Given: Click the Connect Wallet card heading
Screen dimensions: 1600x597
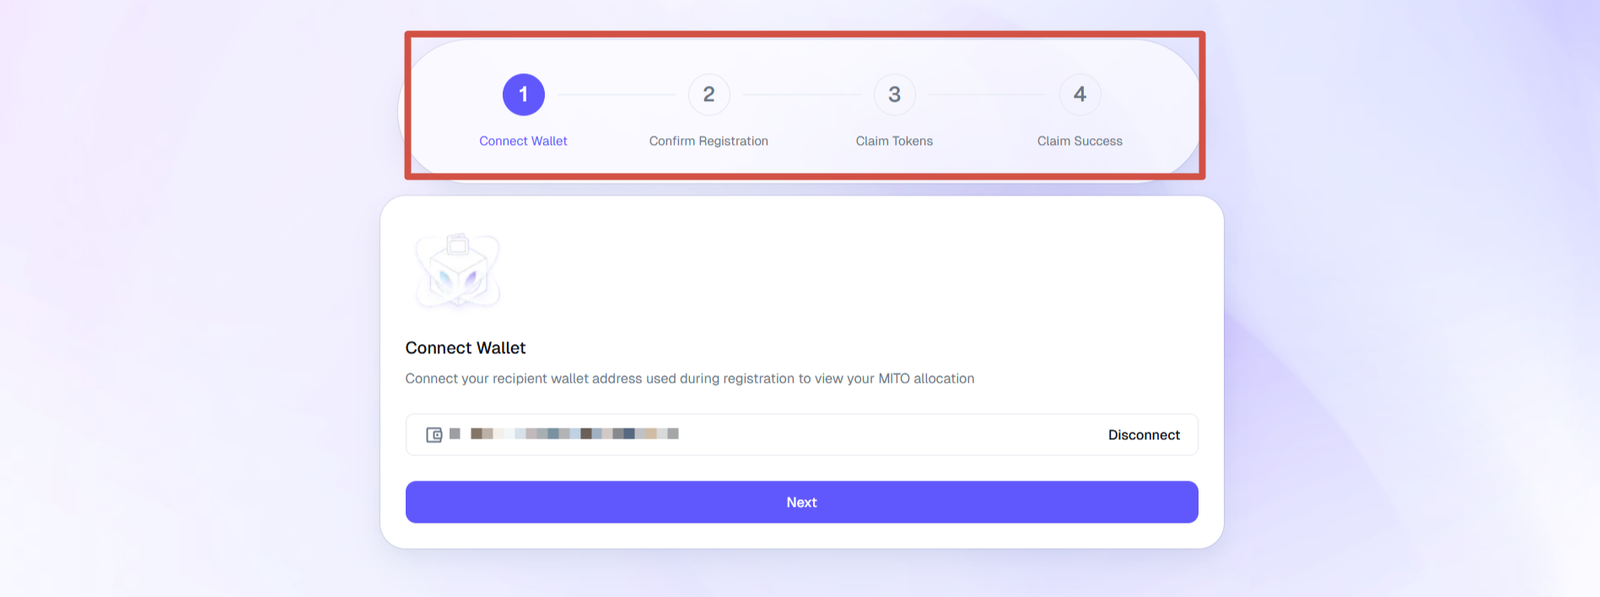Looking at the screenshot, I should click(x=465, y=348).
